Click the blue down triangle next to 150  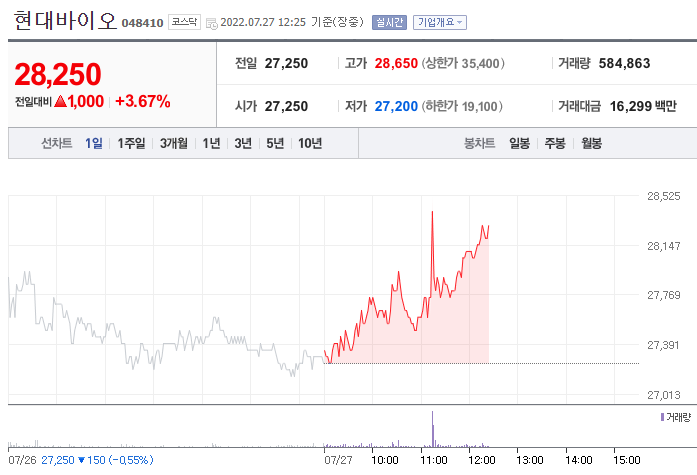pyautogui.click(x=81, y=460)
